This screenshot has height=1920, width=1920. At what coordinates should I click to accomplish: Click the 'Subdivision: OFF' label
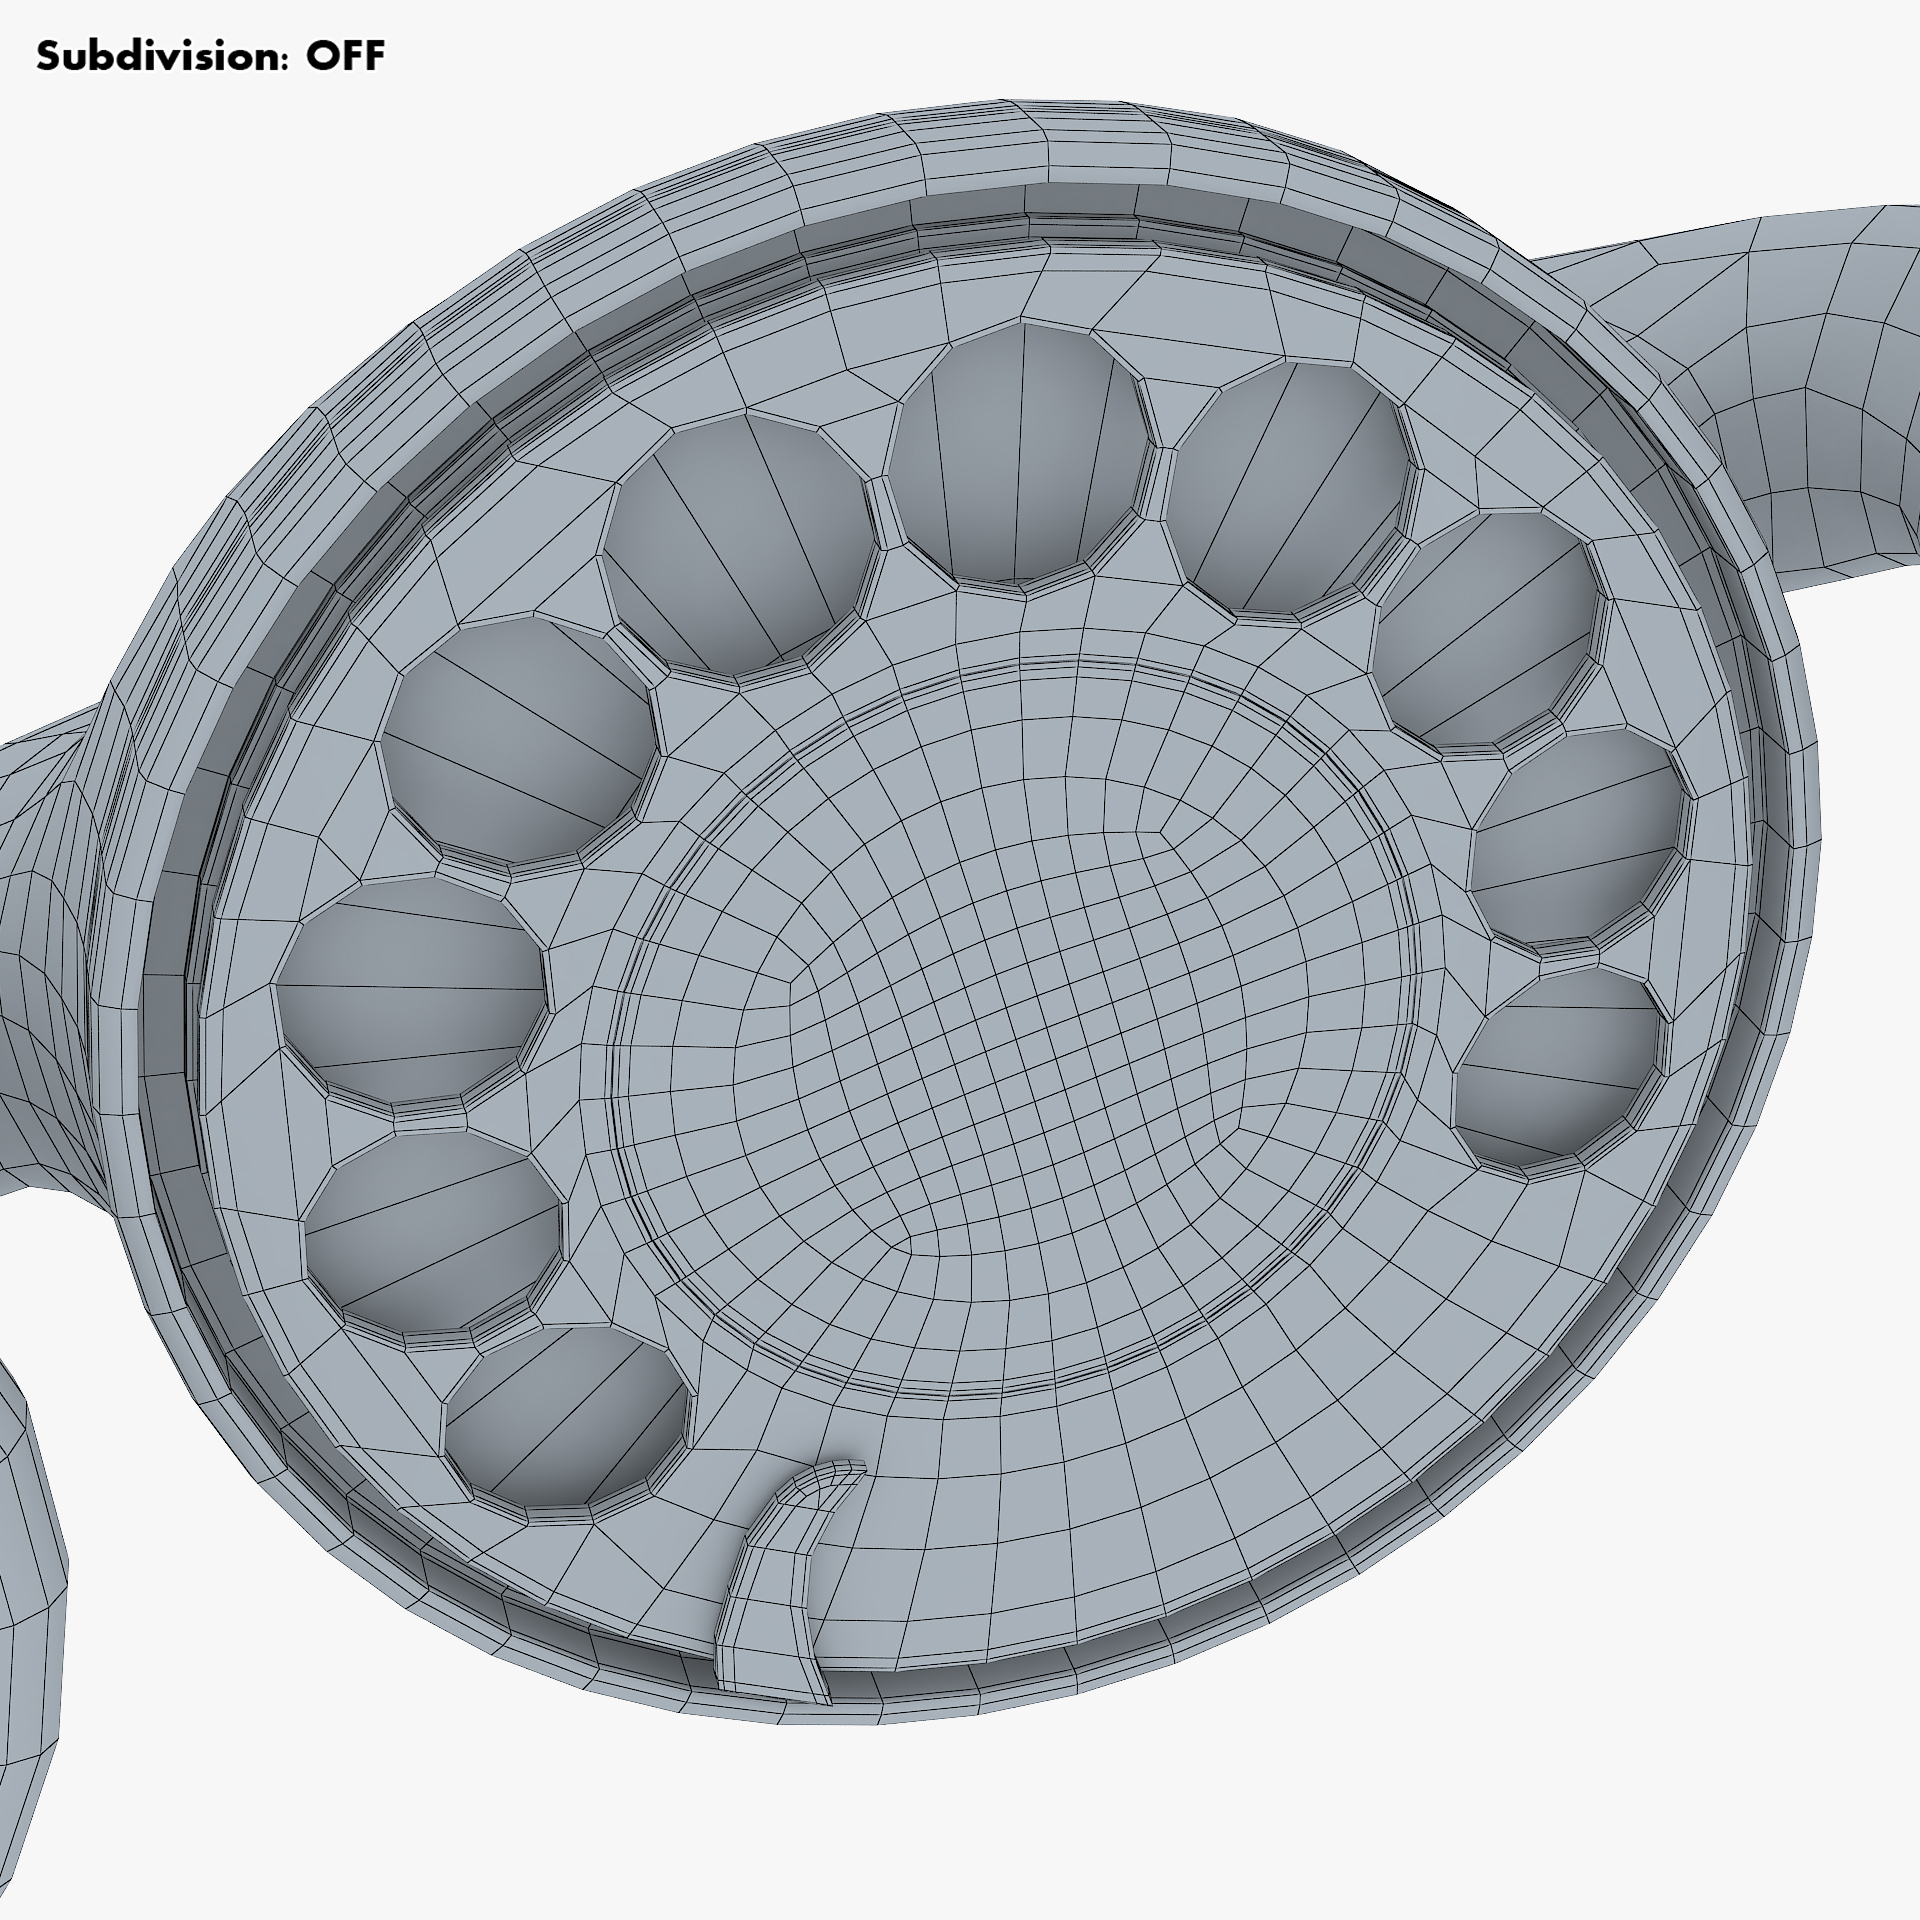pos(210,57)
